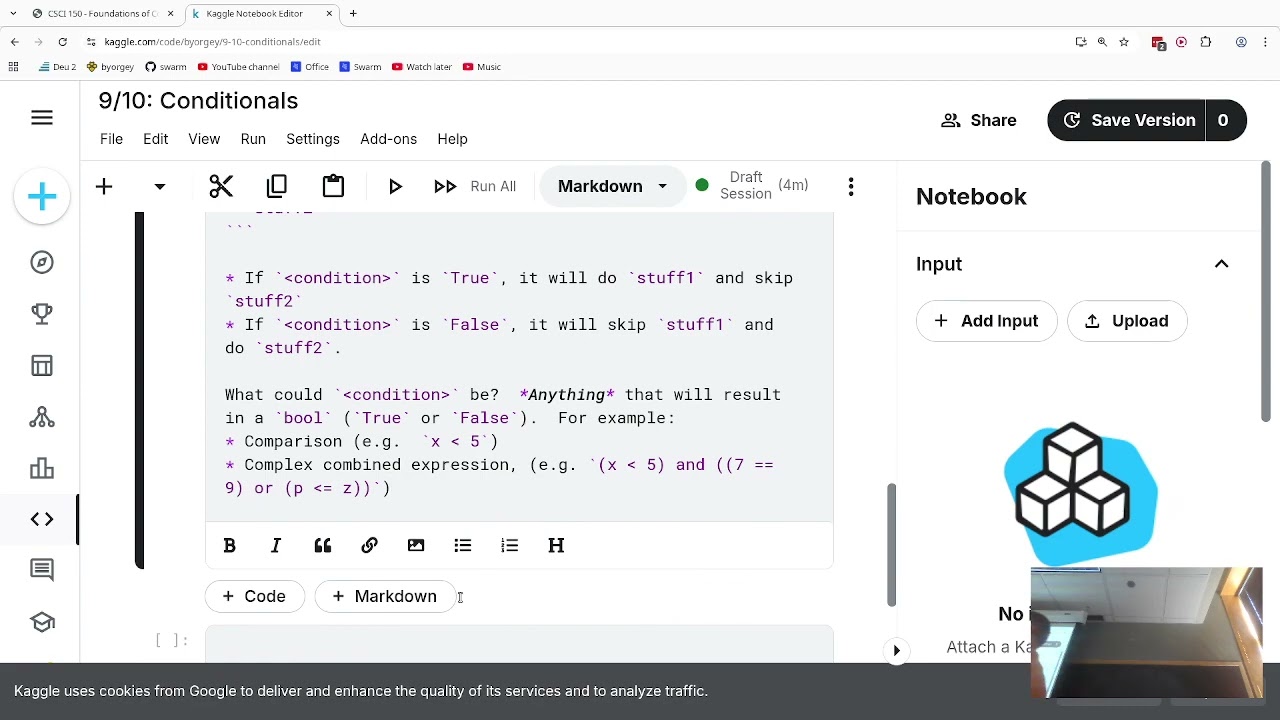The width and height of the screenshot is (1280, 720).
Task: Reload the browser page
Action: pos(62,42)
